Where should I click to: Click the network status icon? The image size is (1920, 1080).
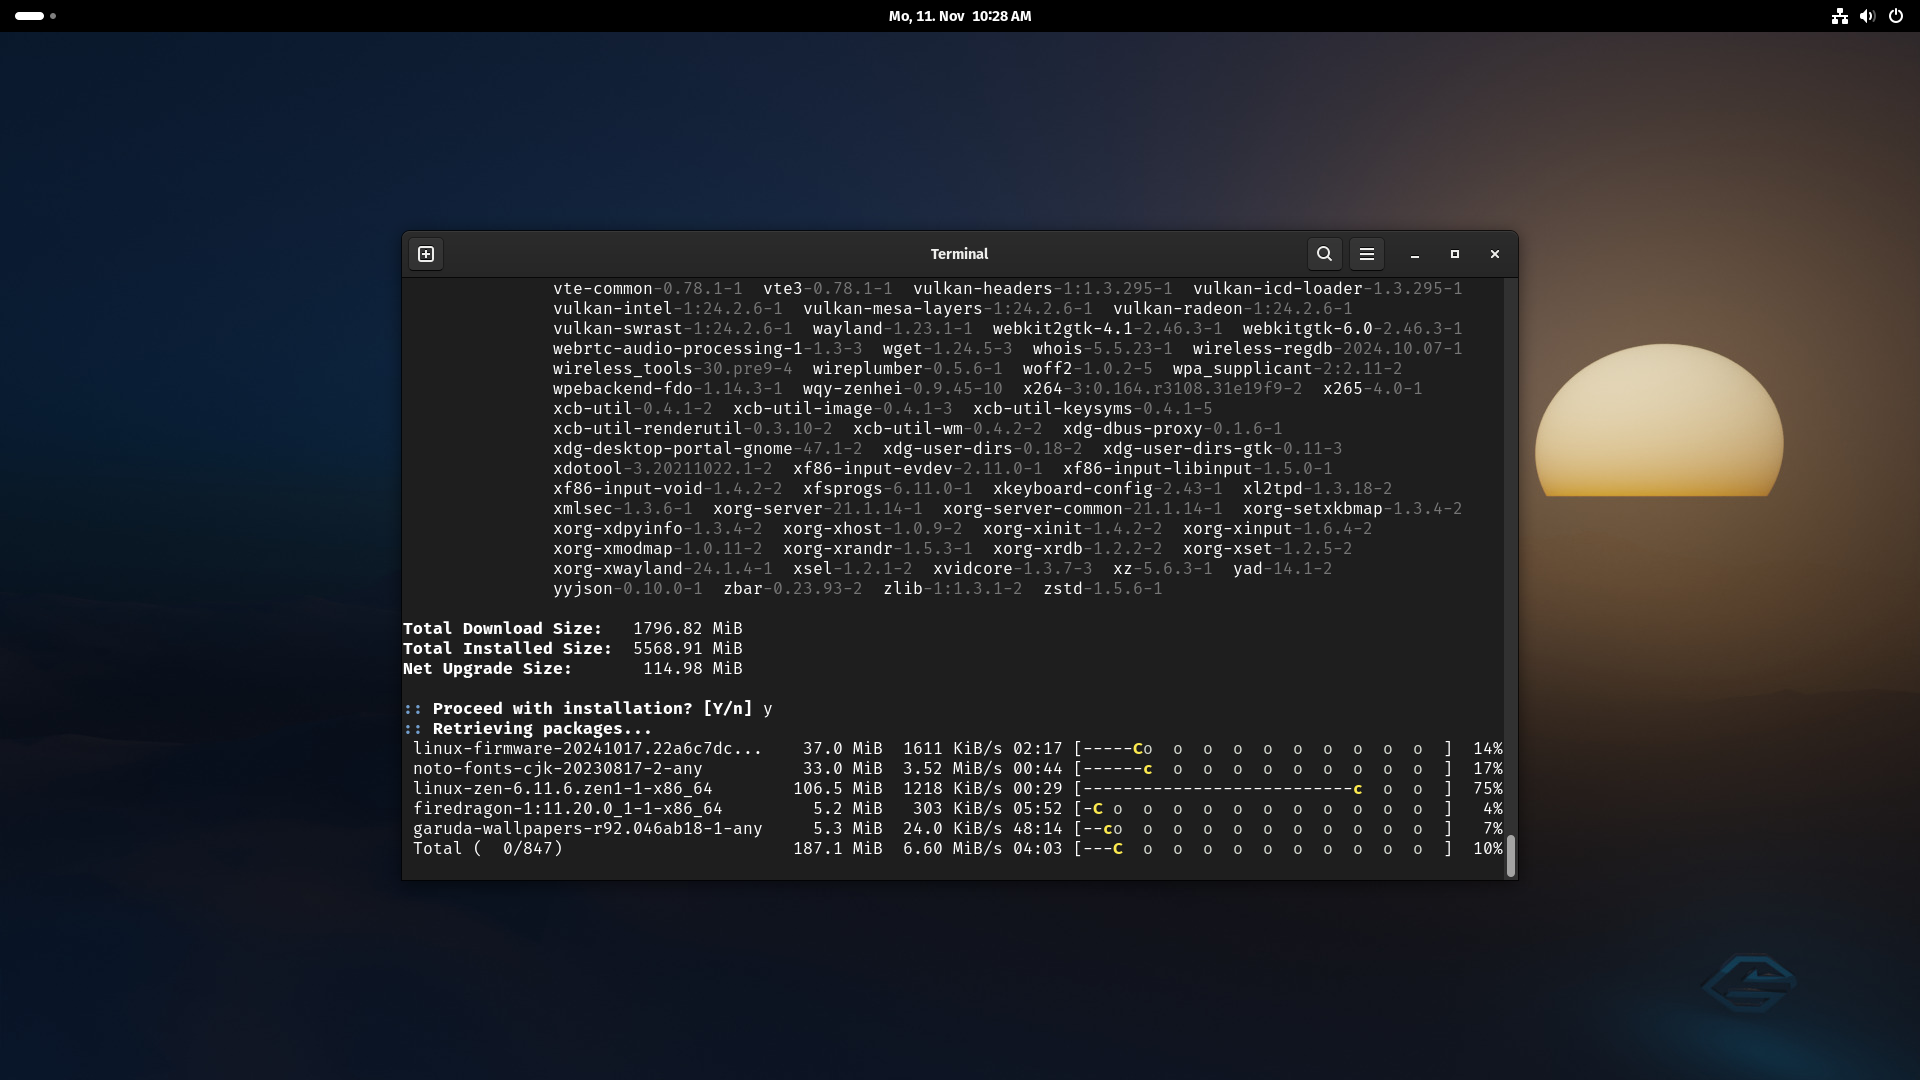tap(1839, 16)
